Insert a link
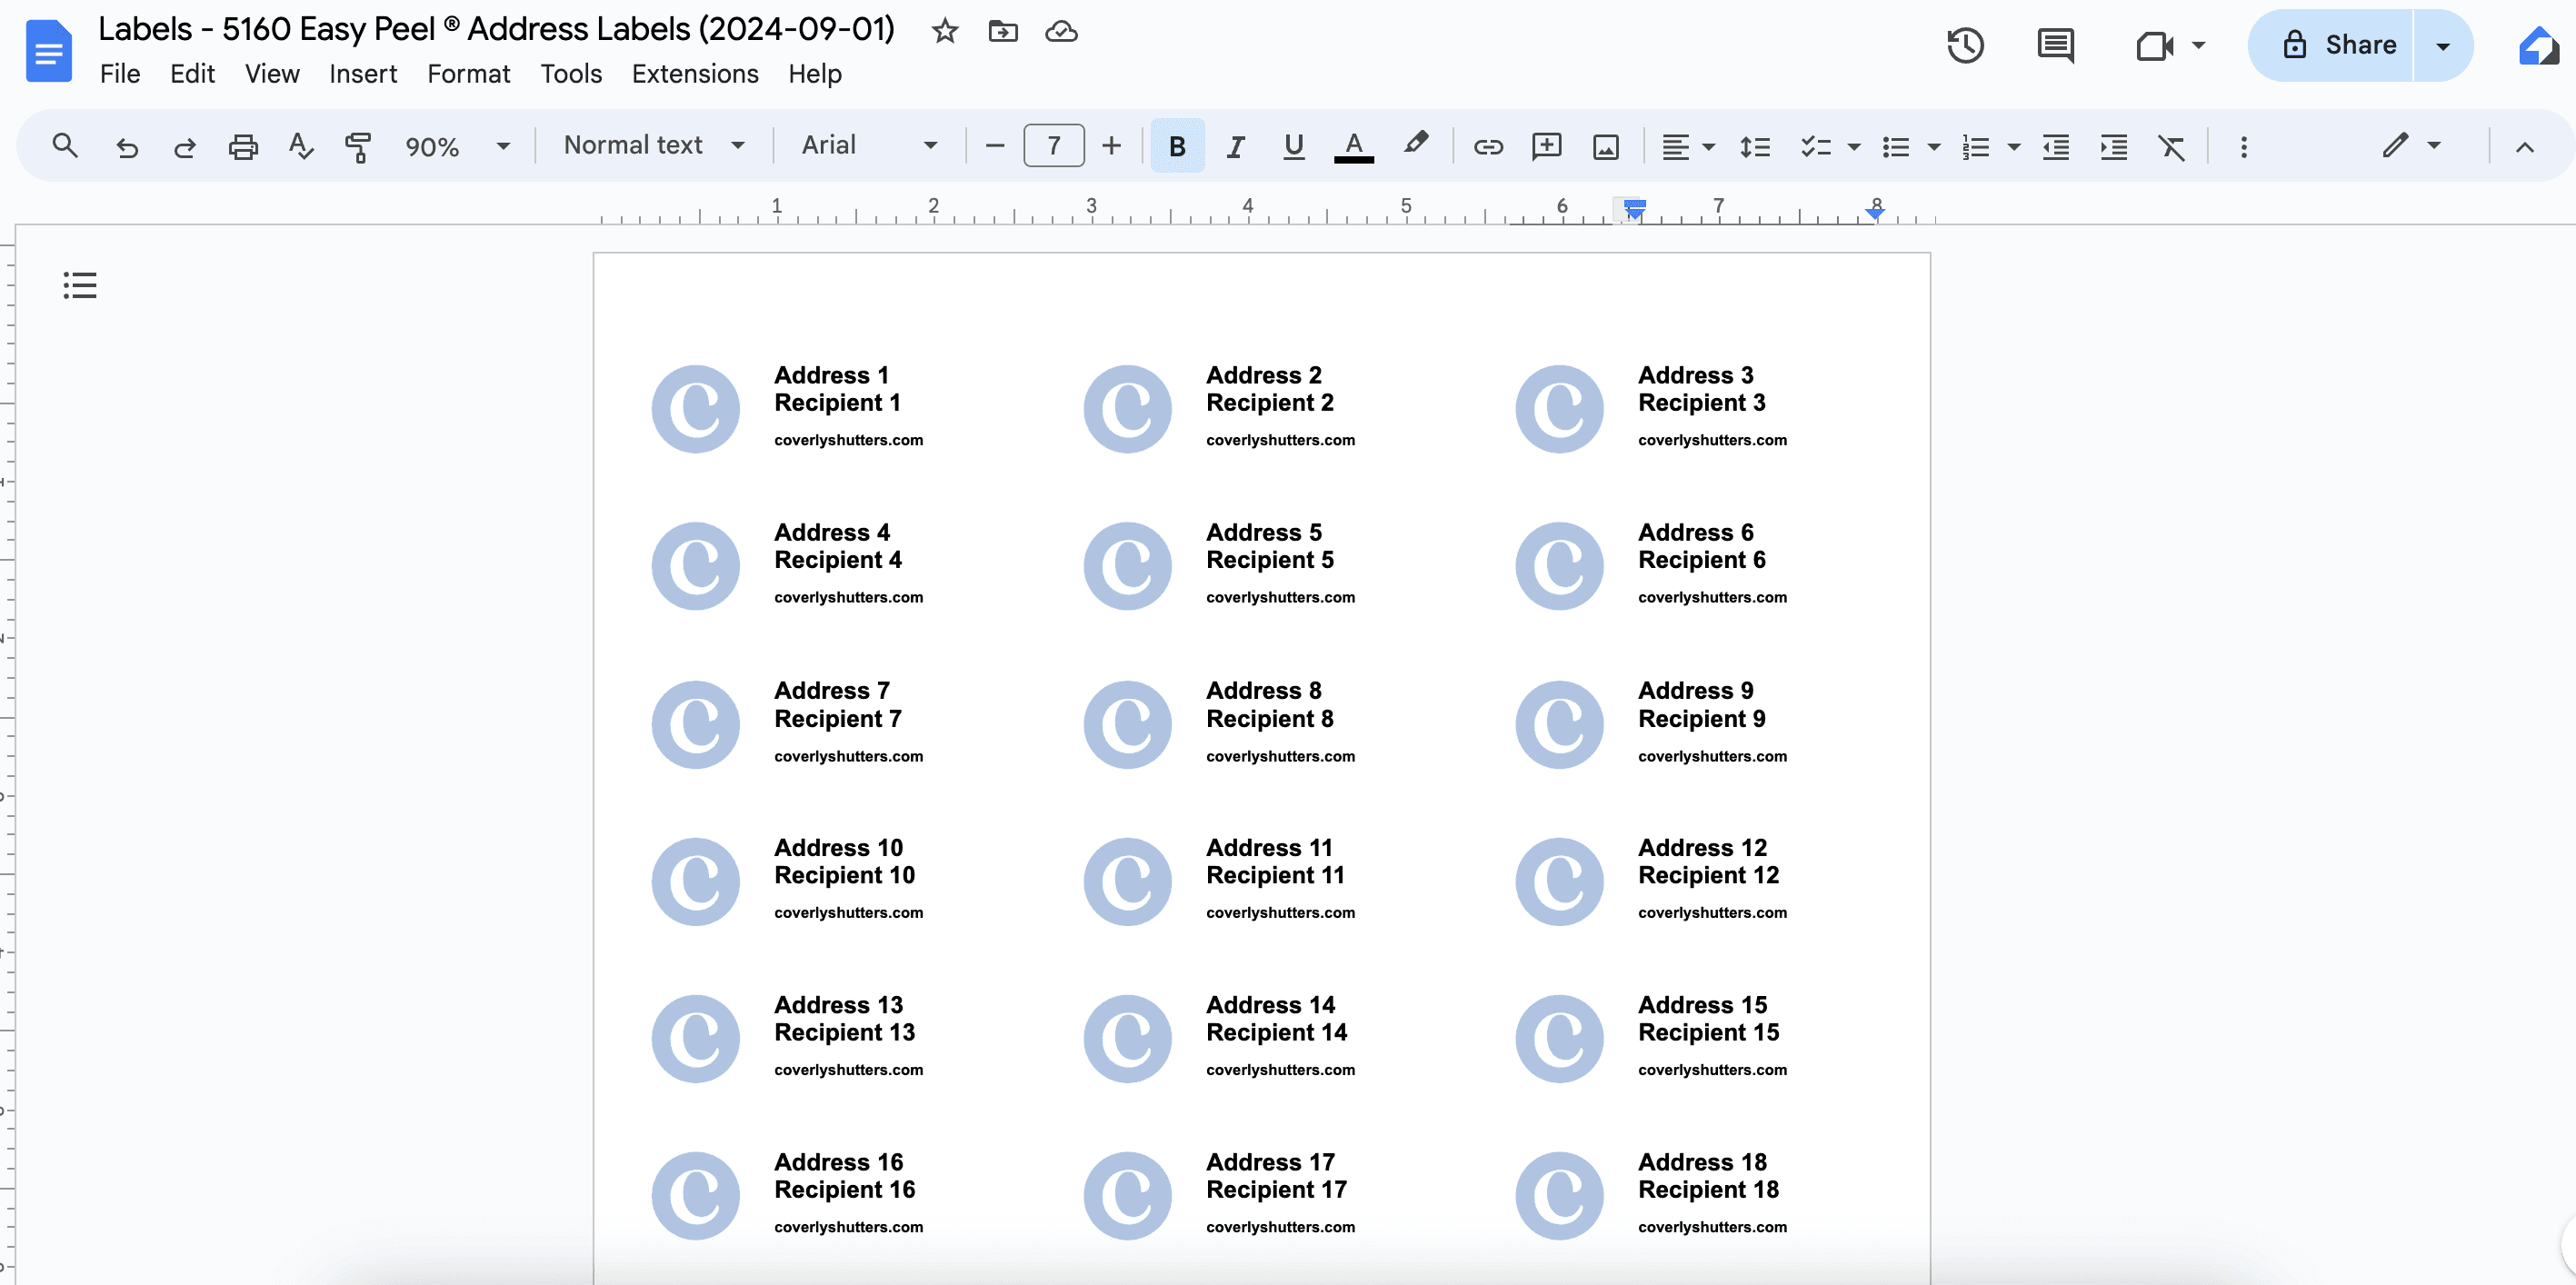 [1488, 147]
